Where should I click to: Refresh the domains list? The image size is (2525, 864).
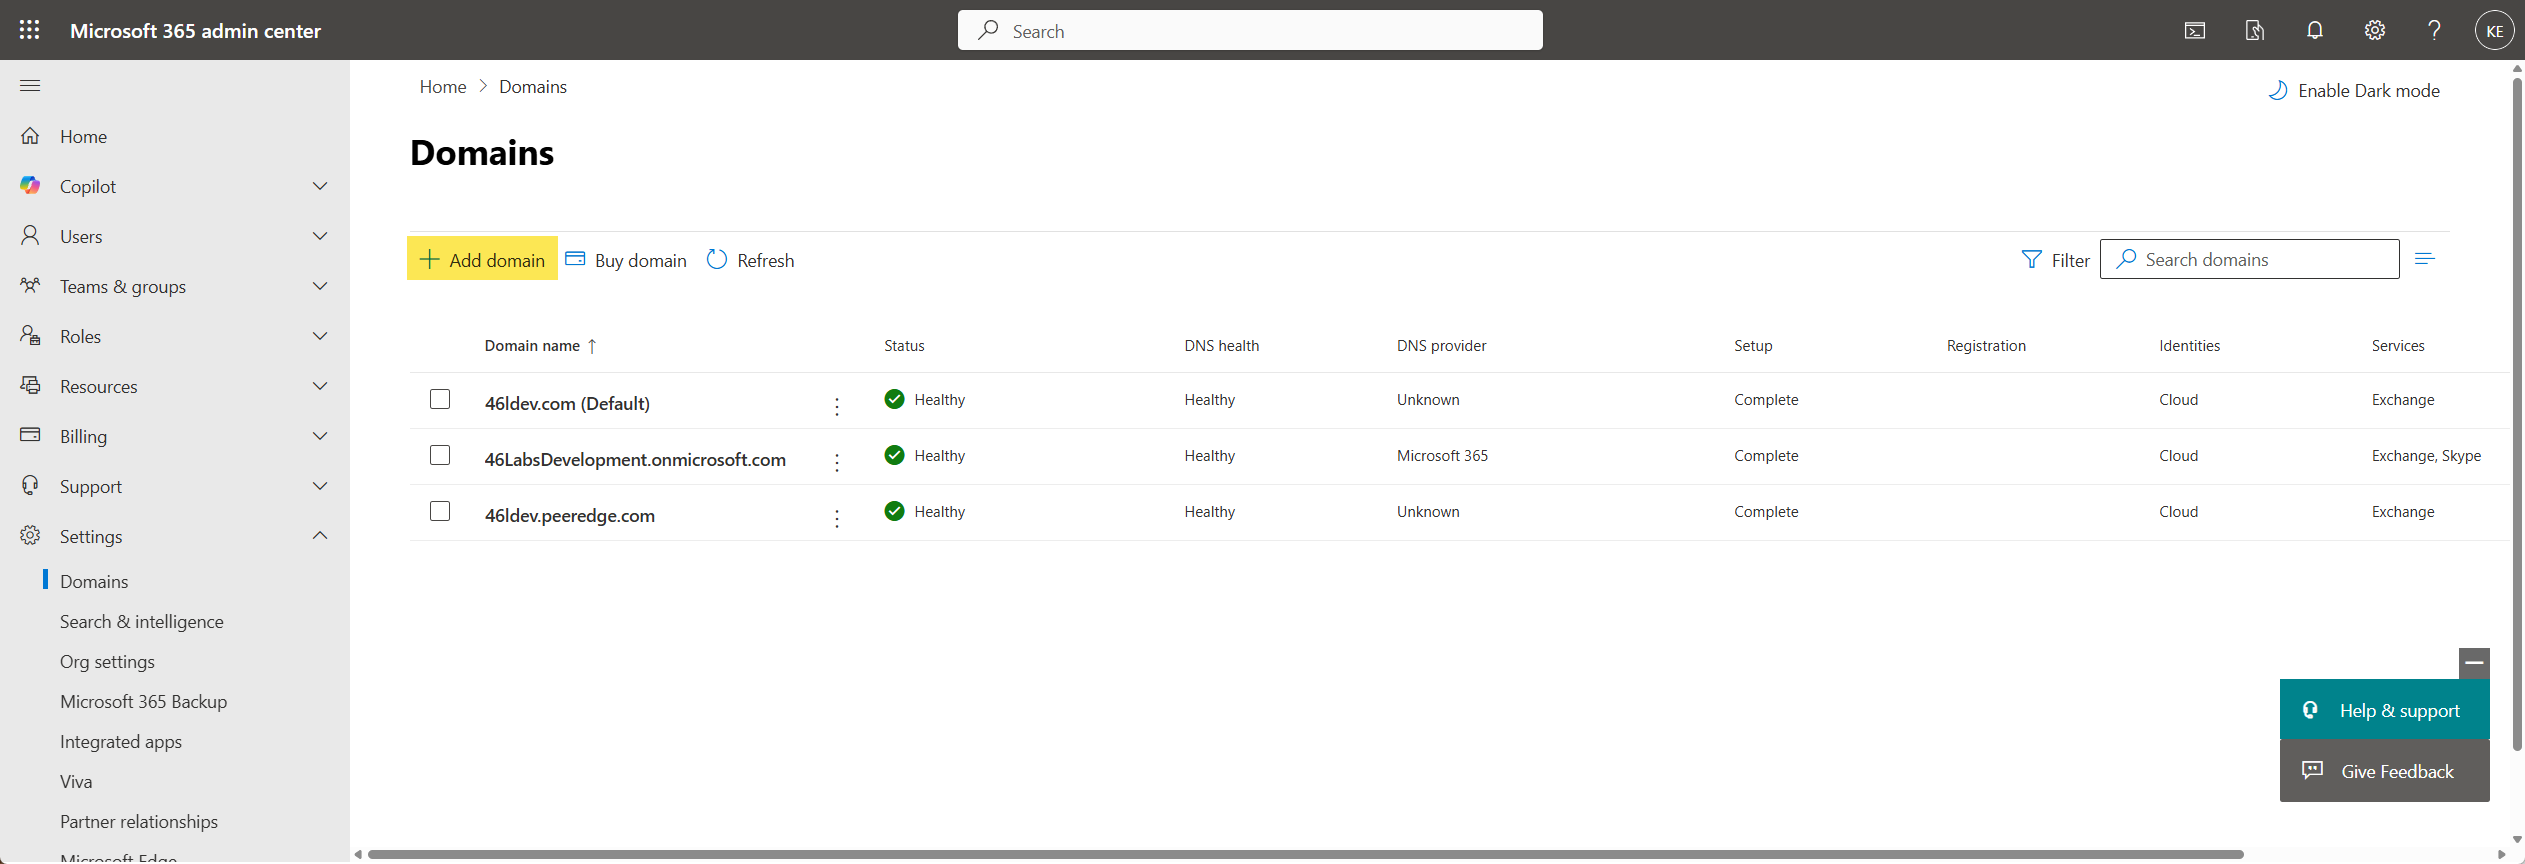[750, 260]
